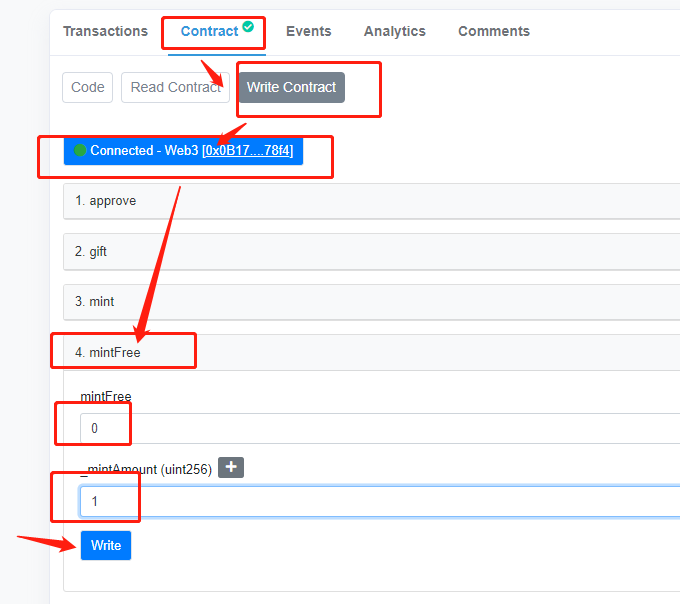Open the Analytics tab
Screen dimensions: 680x604
tap(395, 31)
